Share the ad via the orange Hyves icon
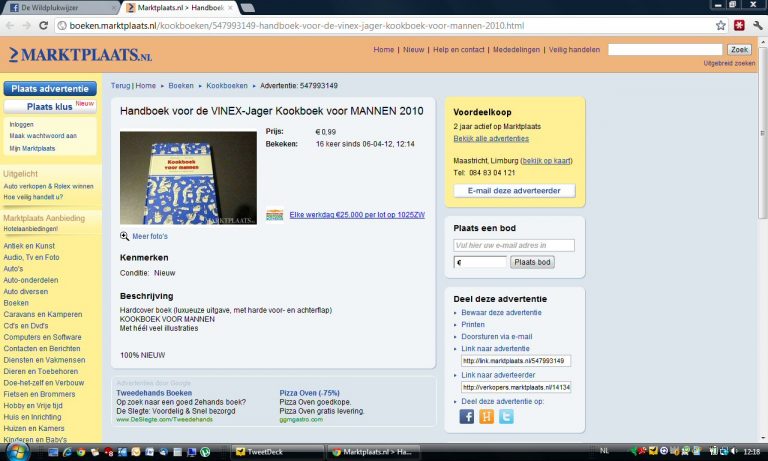The height and width of the screenshot is (461, 768). pyautogui.click(x=486, y=417)
